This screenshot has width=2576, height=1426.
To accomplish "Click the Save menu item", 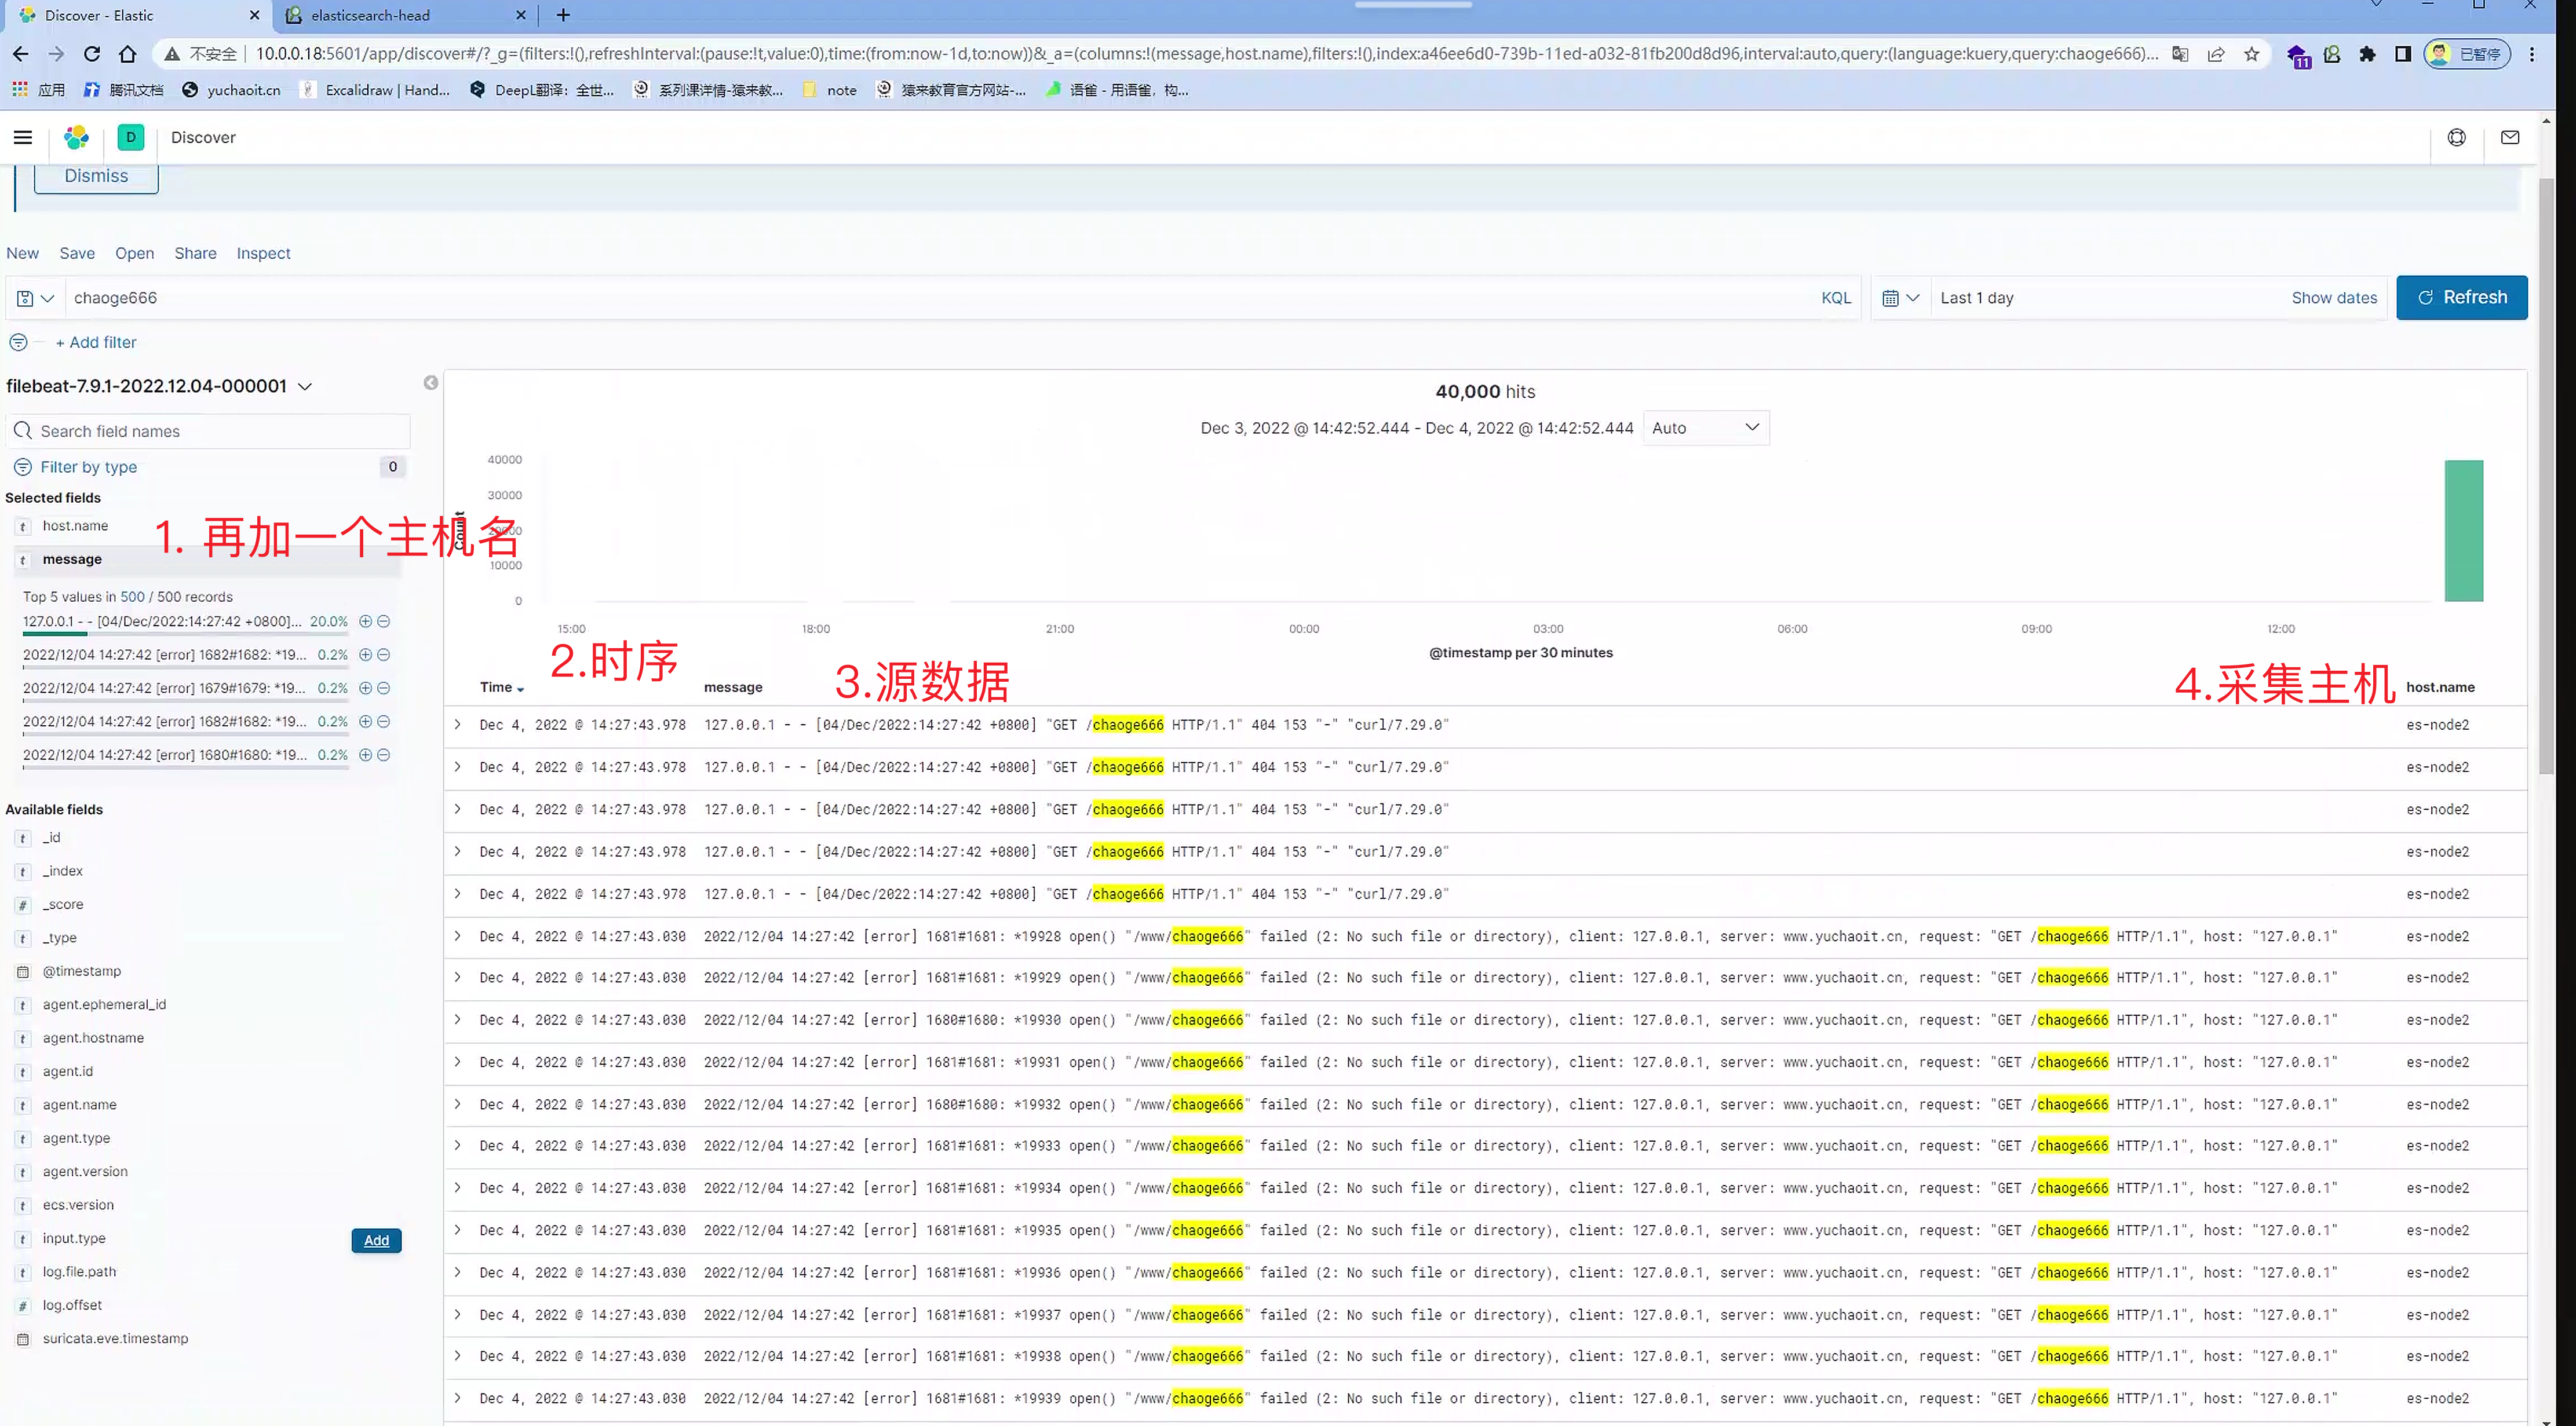I will tap(77, 253).
